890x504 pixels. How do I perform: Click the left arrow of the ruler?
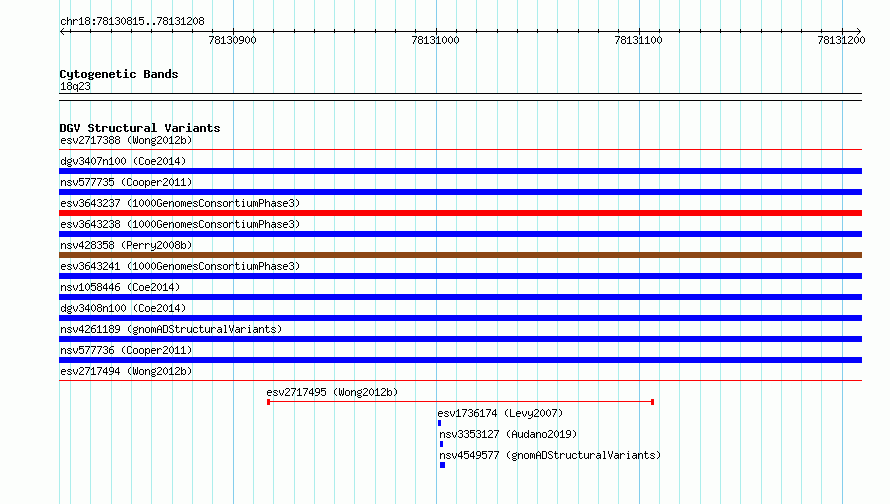pos(62,31)
